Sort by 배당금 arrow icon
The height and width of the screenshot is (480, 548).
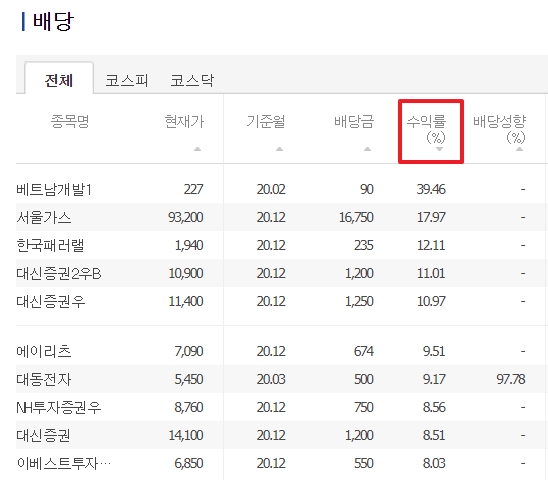pos(367,149)
